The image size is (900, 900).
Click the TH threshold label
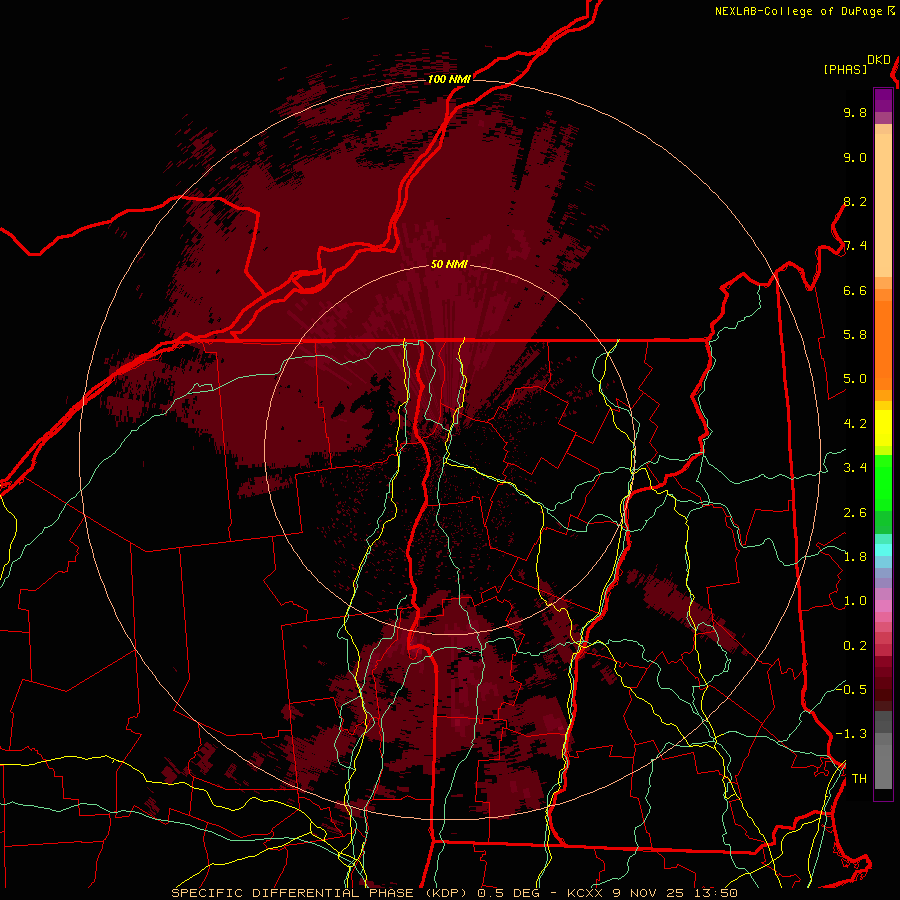pos(859,779)
